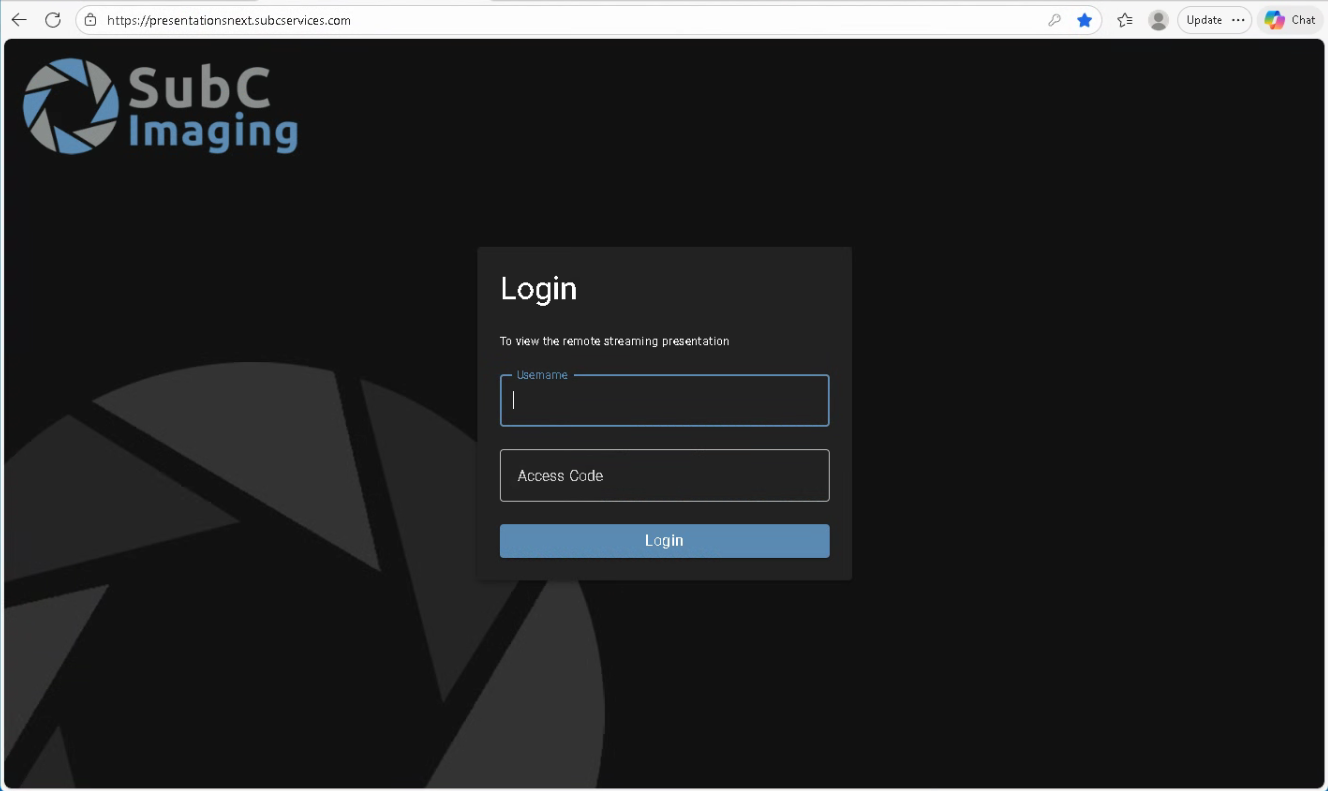Open the saved passwords key icon

point(1054,20)
